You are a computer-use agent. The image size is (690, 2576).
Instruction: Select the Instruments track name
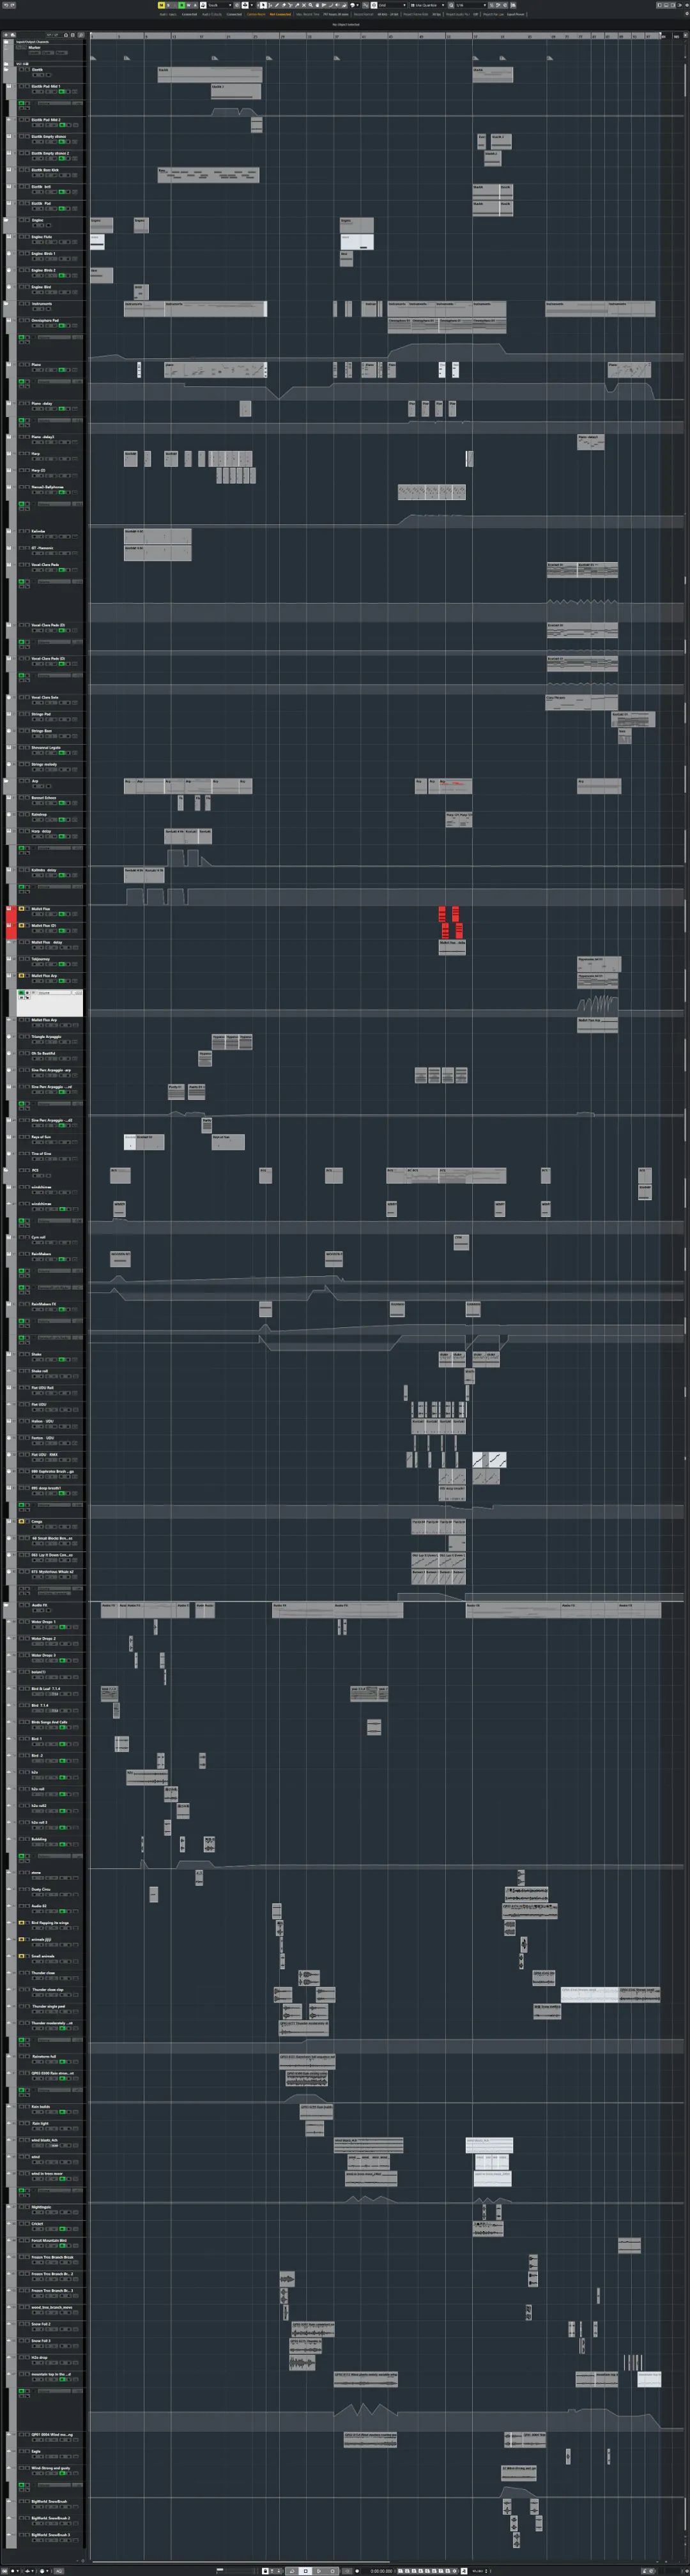(41, 303)
